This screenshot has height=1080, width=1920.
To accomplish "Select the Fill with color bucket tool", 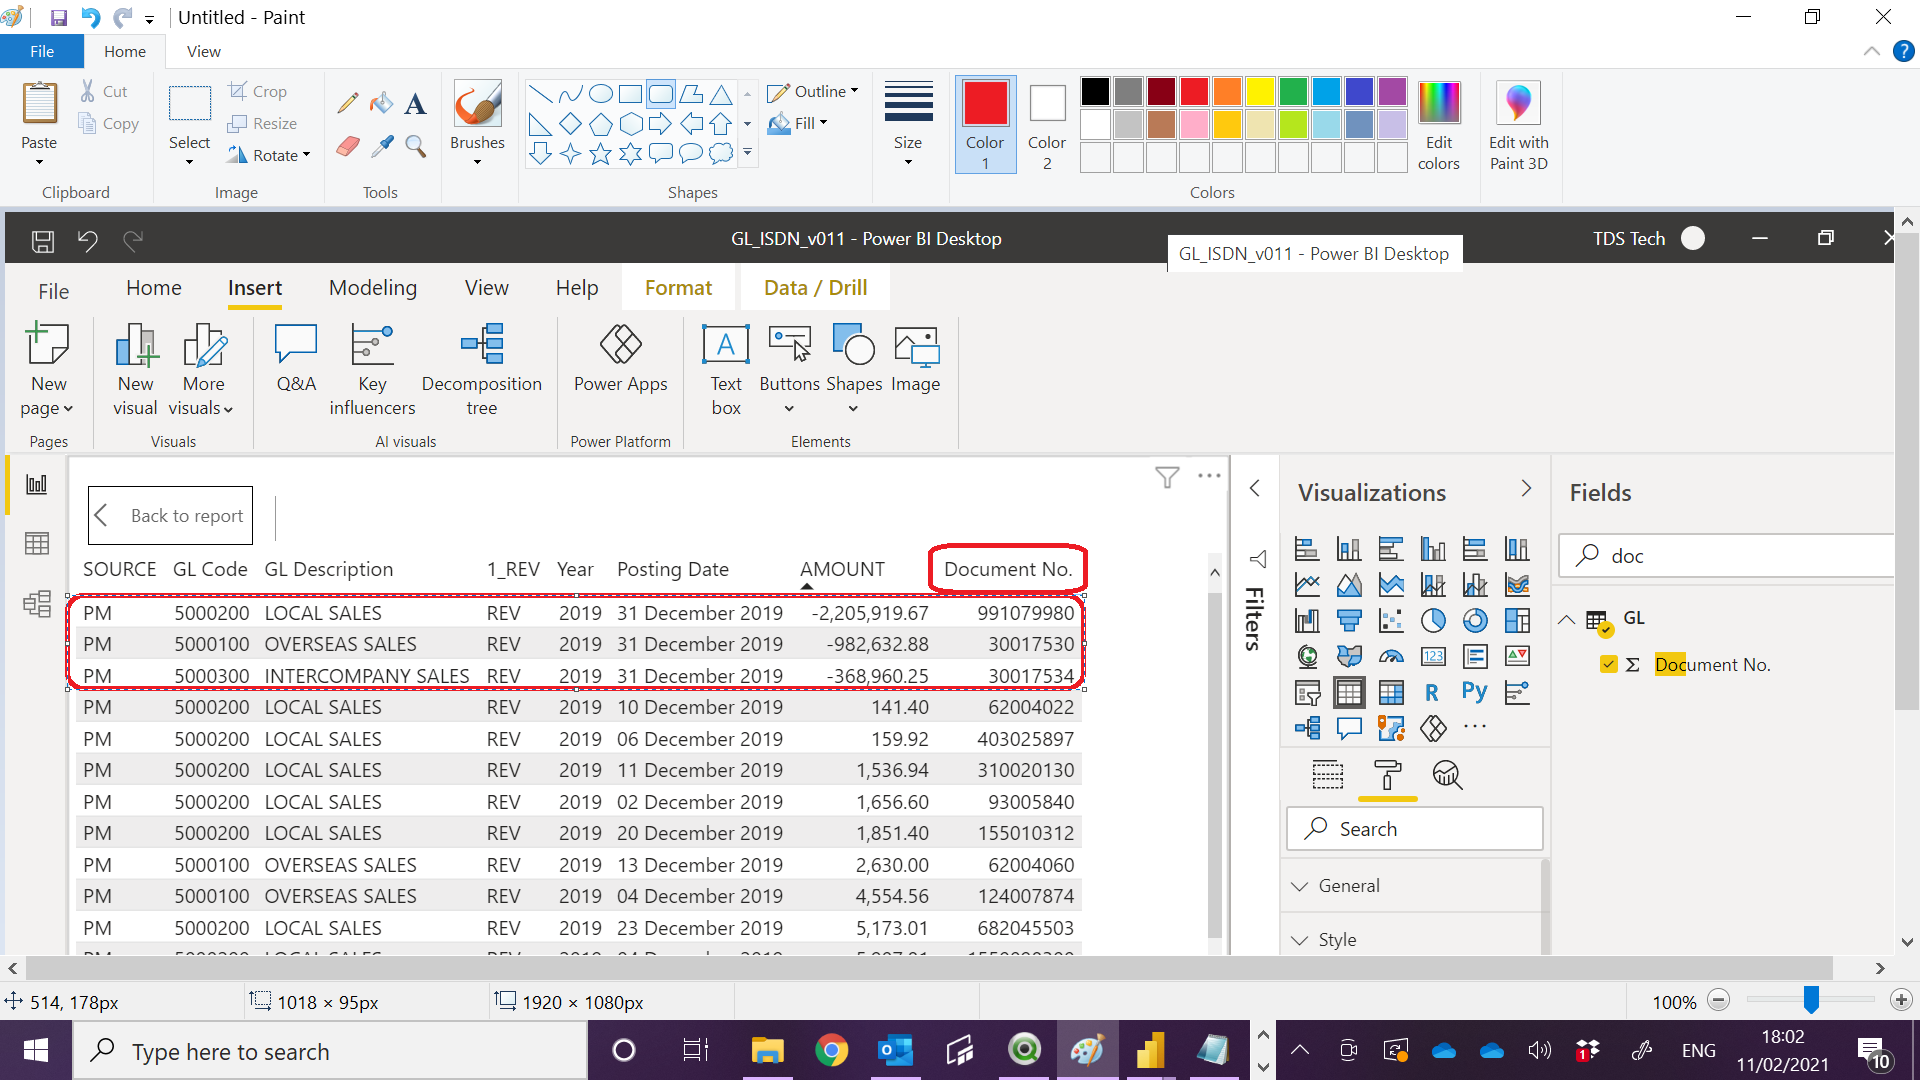I will (x=382, y=102).
